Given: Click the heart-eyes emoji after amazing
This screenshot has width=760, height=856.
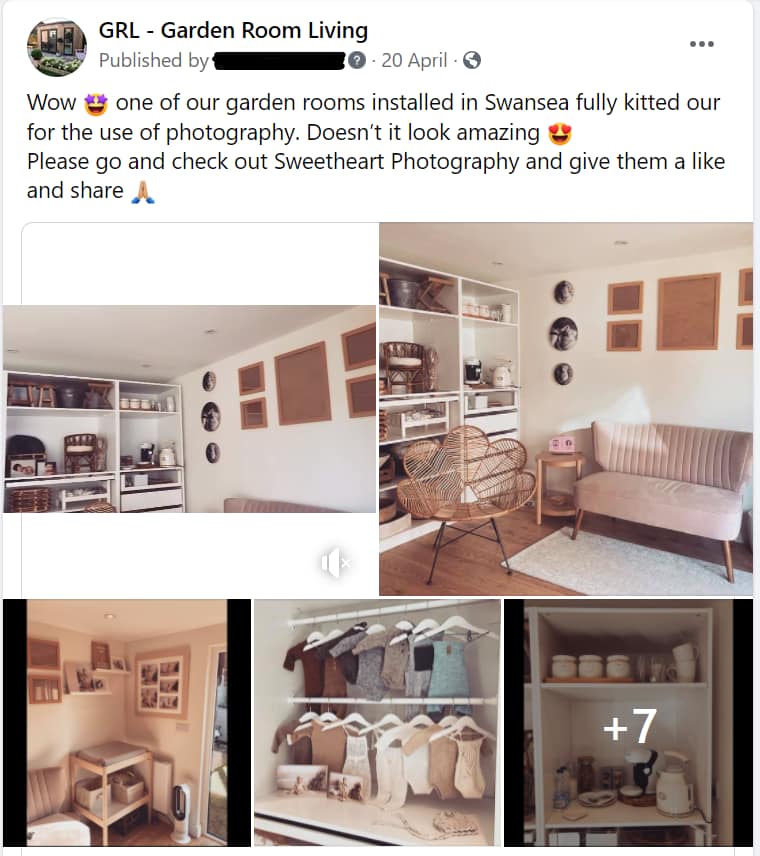Looking at the screenshot, I should point(560,133).
